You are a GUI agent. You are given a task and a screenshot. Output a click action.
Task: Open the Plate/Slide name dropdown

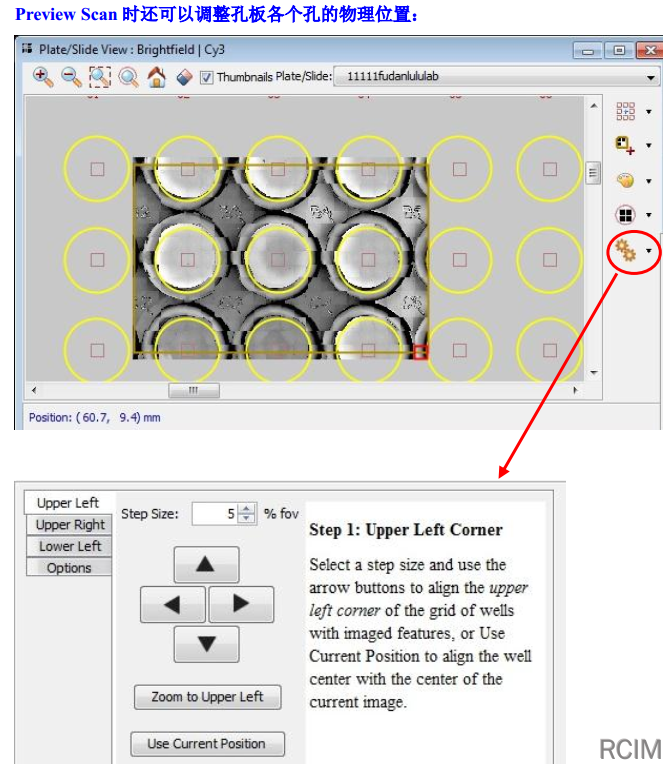[x=499, y=77]
